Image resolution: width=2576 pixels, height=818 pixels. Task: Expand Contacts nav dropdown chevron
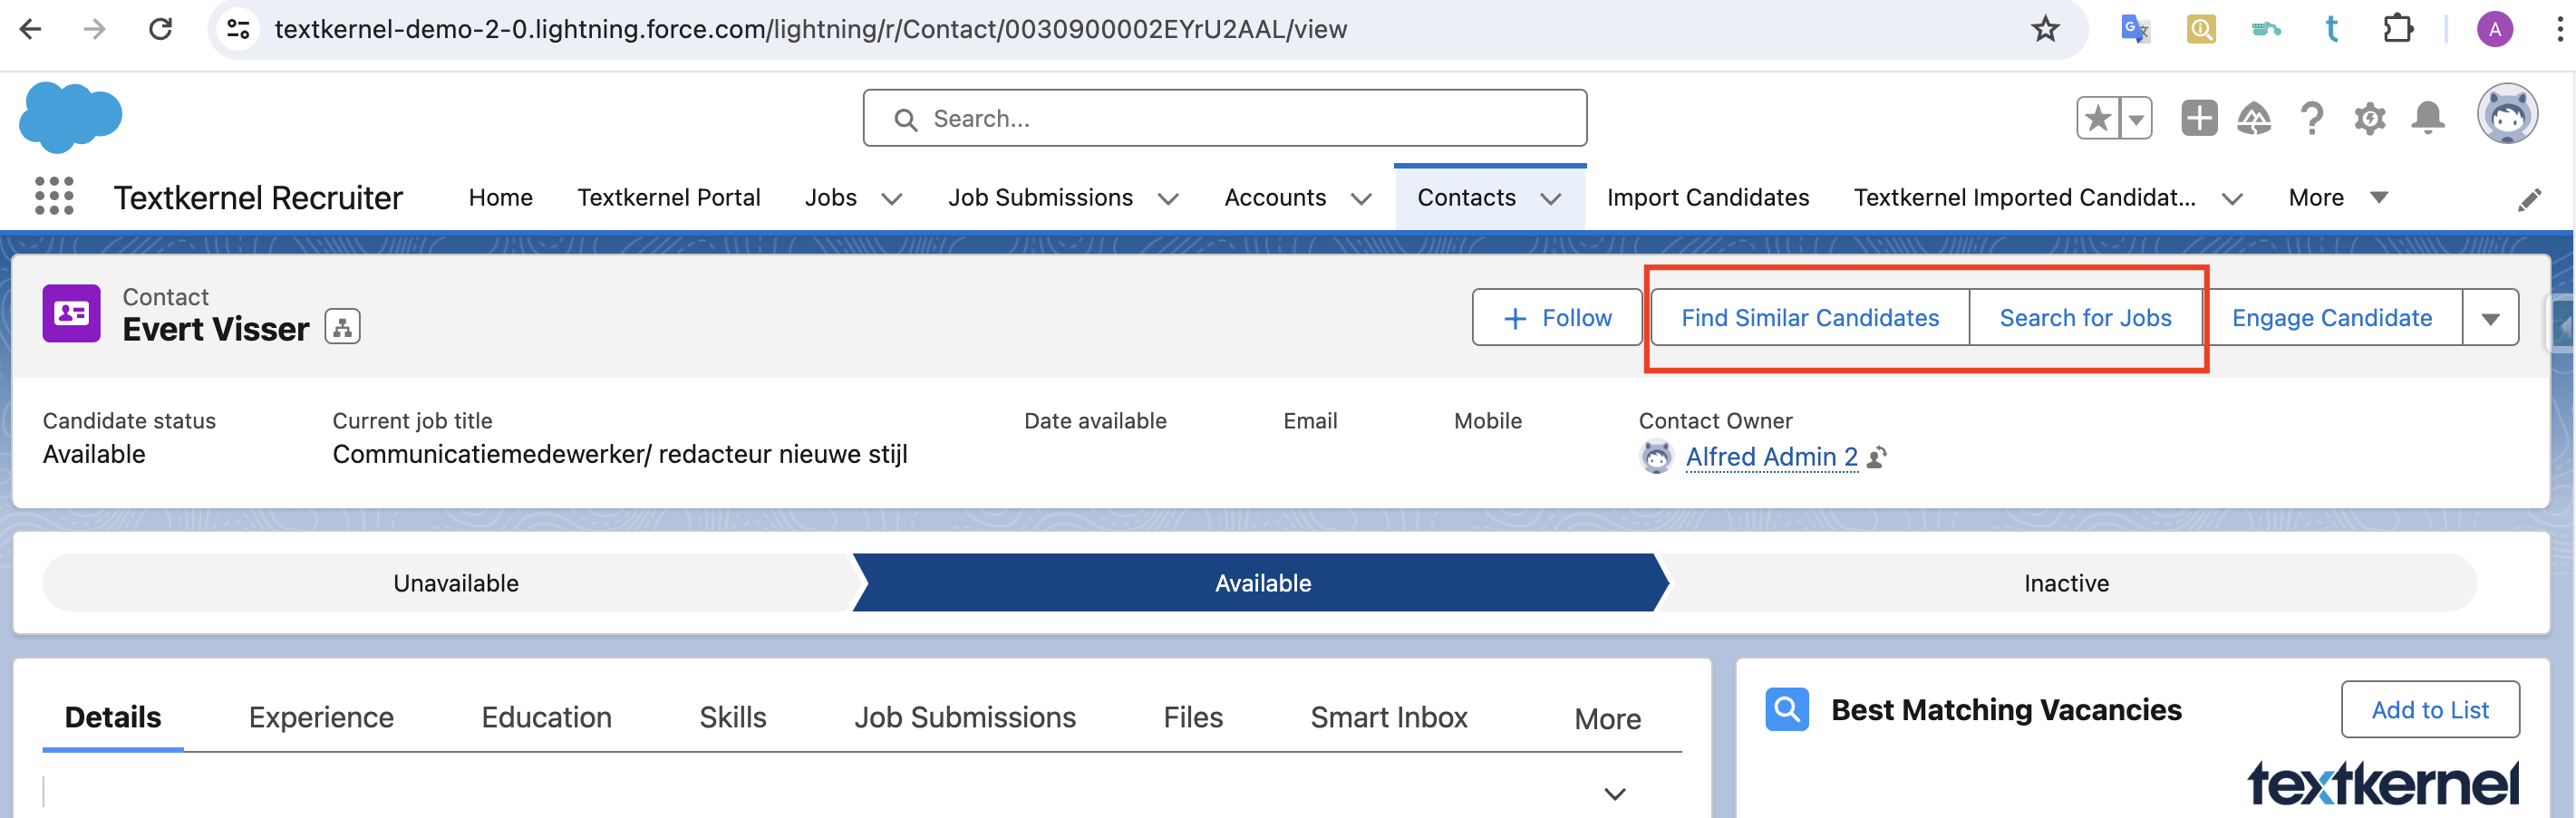tap(1550, 199)
